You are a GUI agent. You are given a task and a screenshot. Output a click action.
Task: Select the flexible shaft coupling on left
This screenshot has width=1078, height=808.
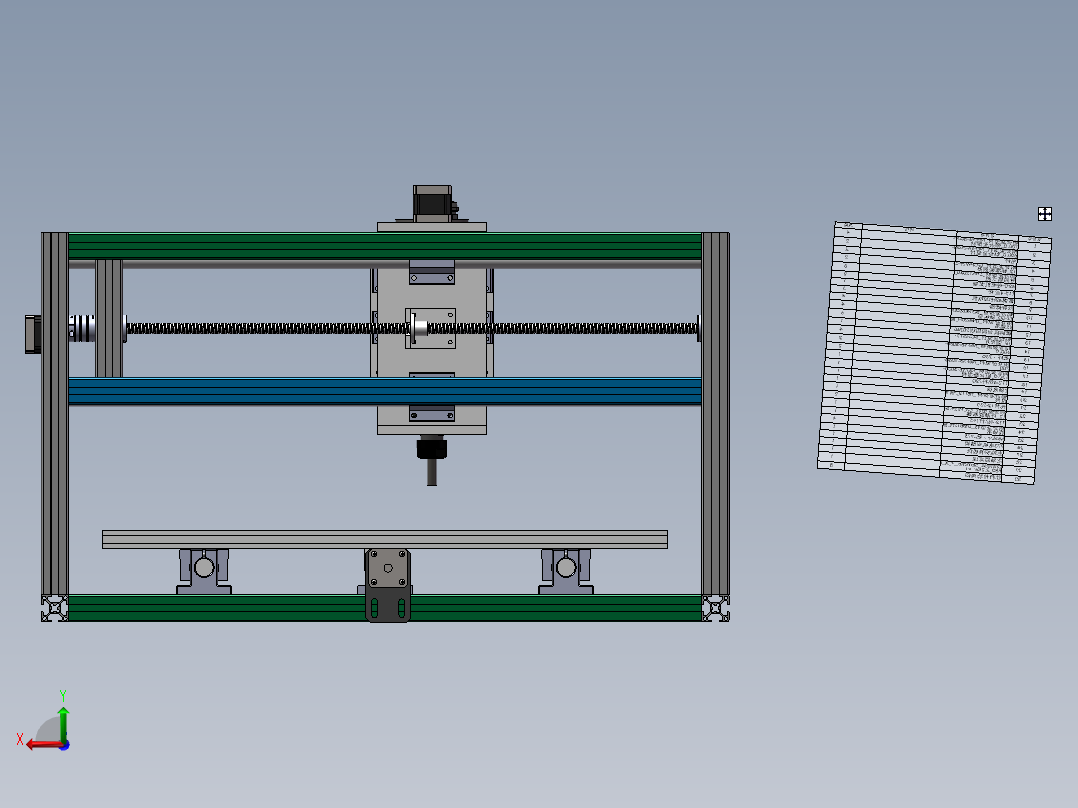[82, 328]
